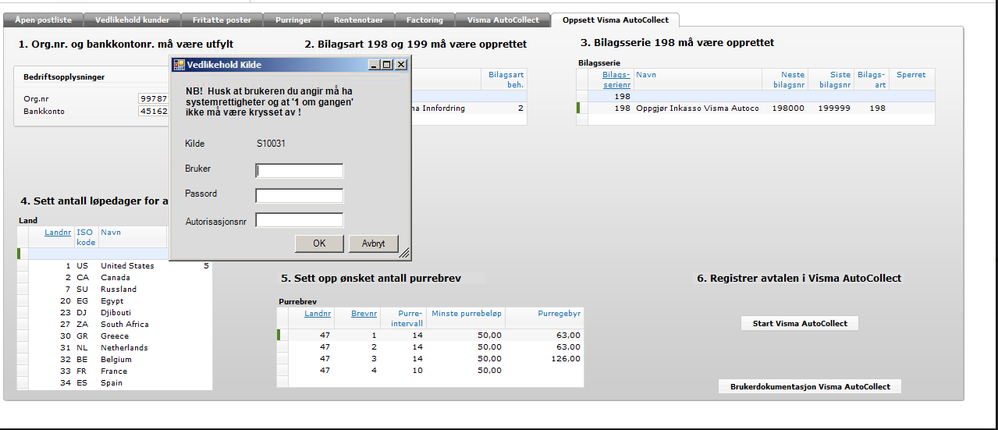Switch to the Factoring tab

[x=425, y=20]
